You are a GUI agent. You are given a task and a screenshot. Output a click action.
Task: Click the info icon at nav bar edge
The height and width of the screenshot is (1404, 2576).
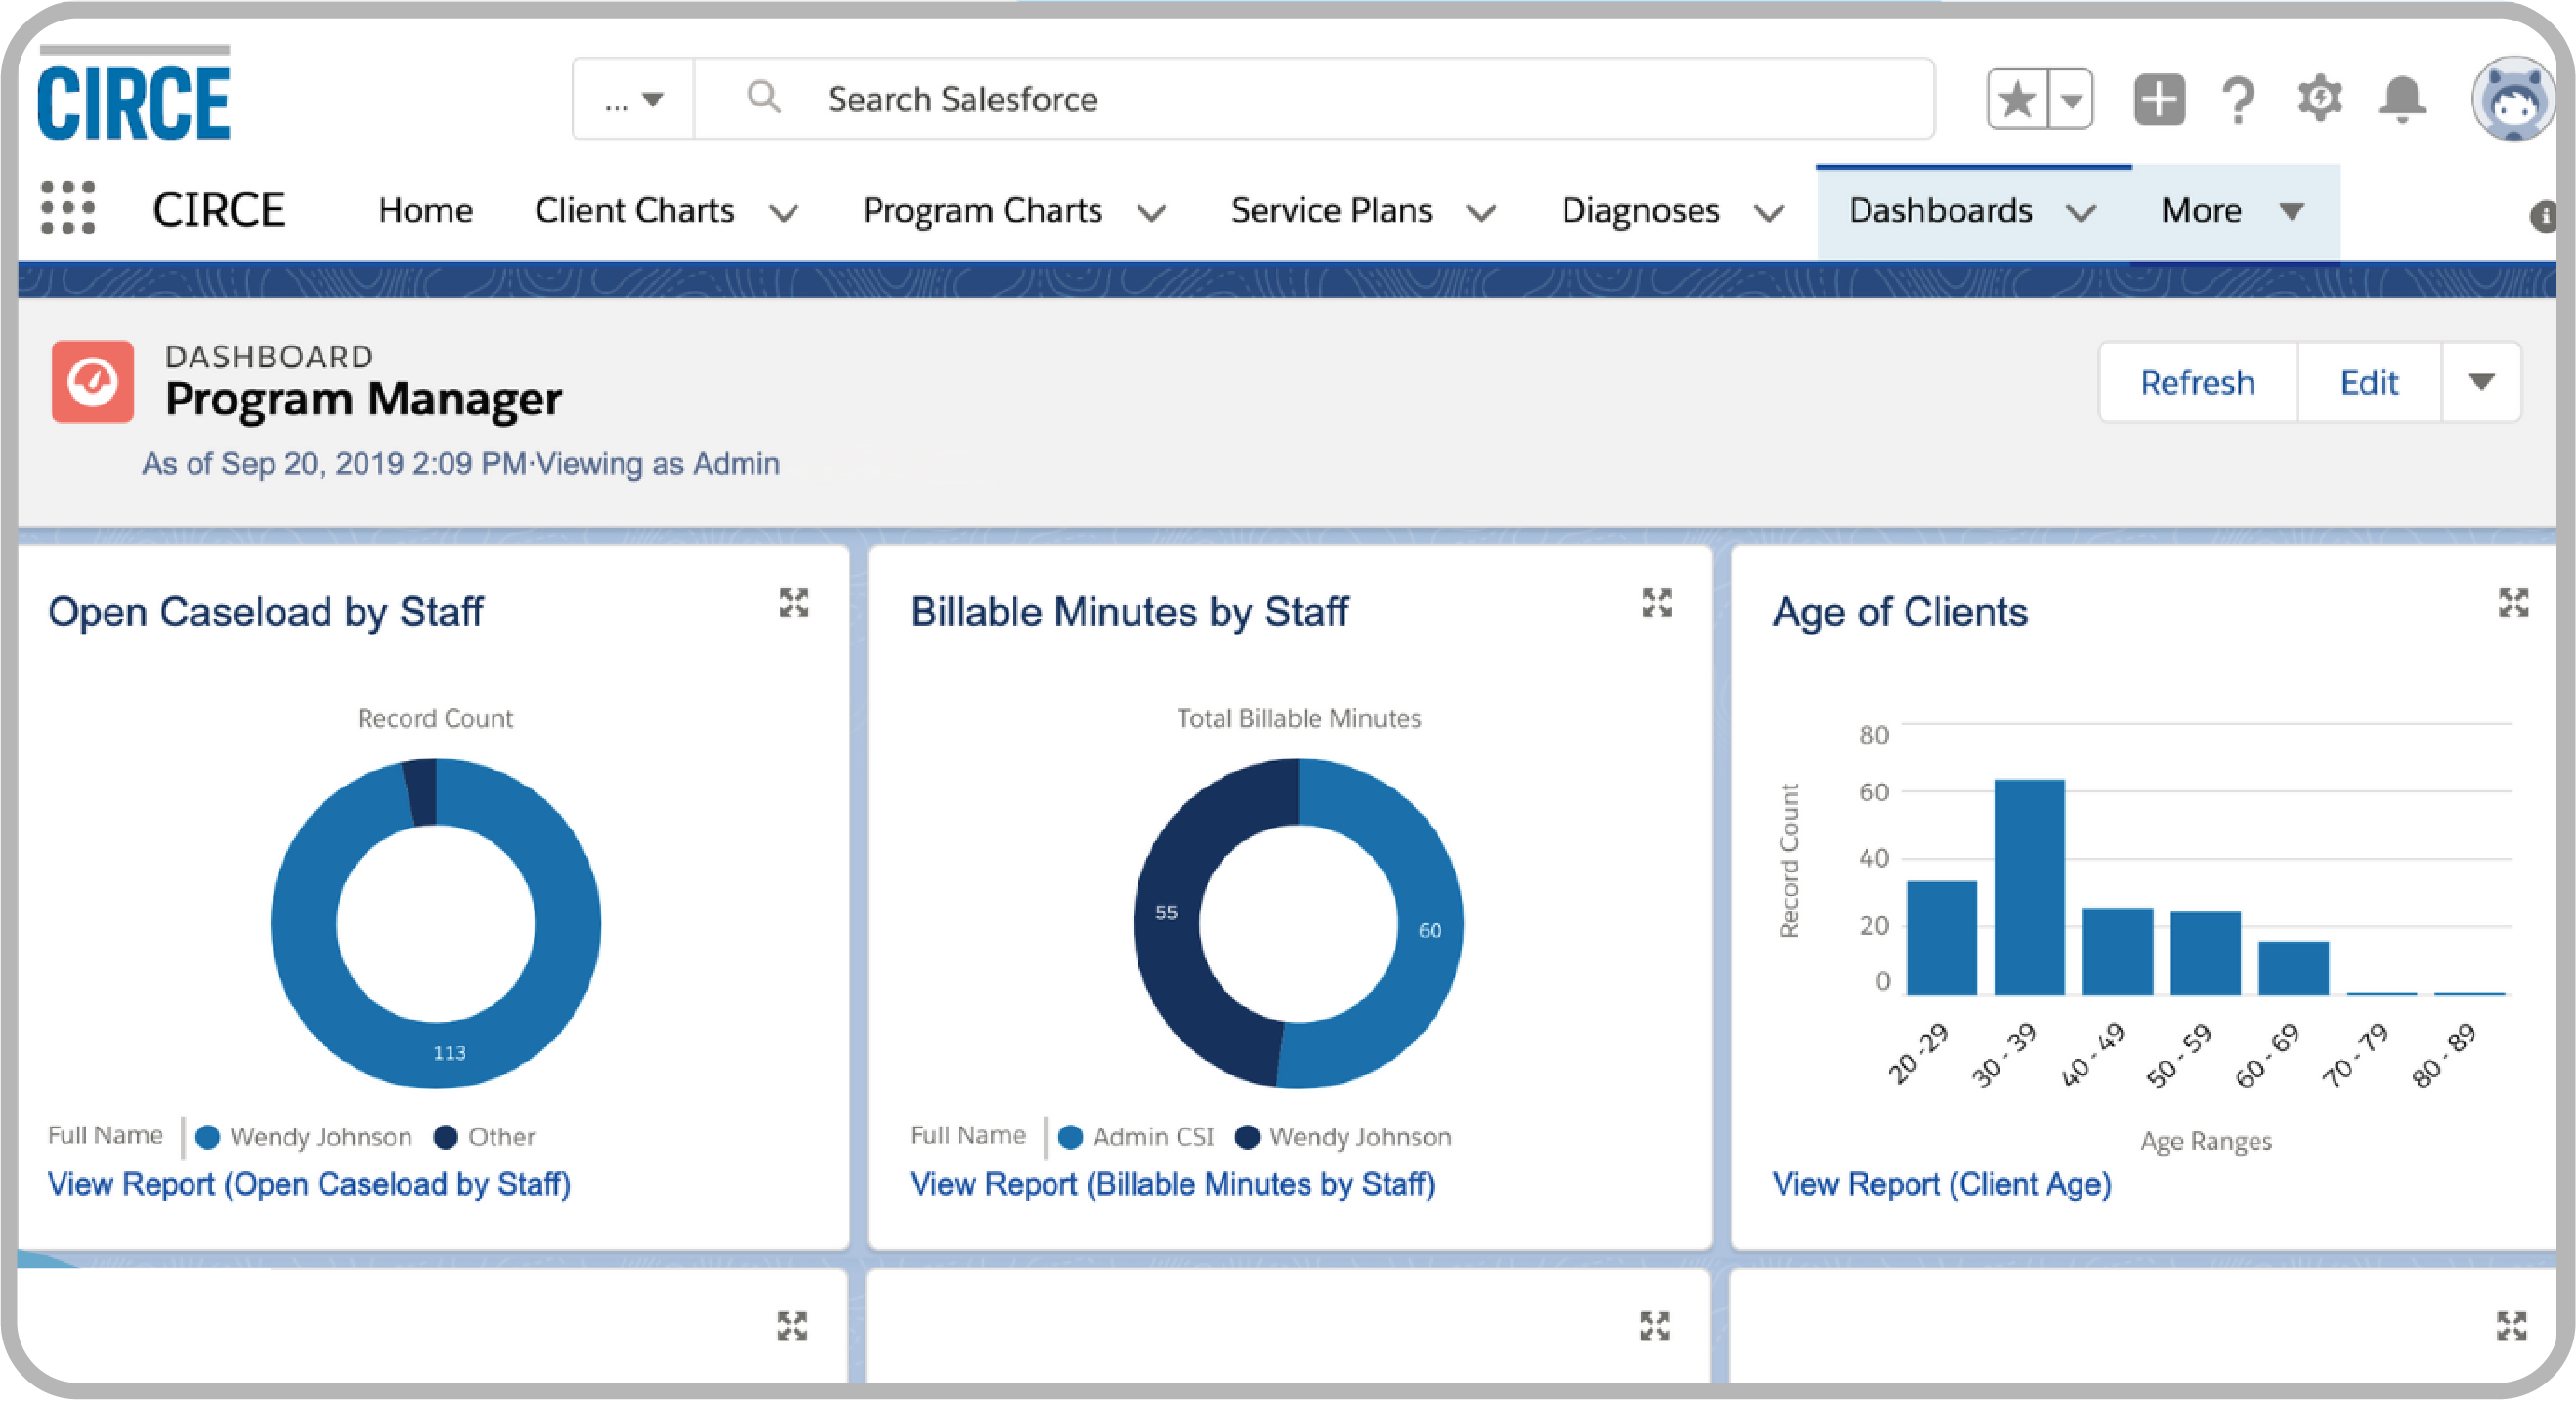tap(2543, 216)
